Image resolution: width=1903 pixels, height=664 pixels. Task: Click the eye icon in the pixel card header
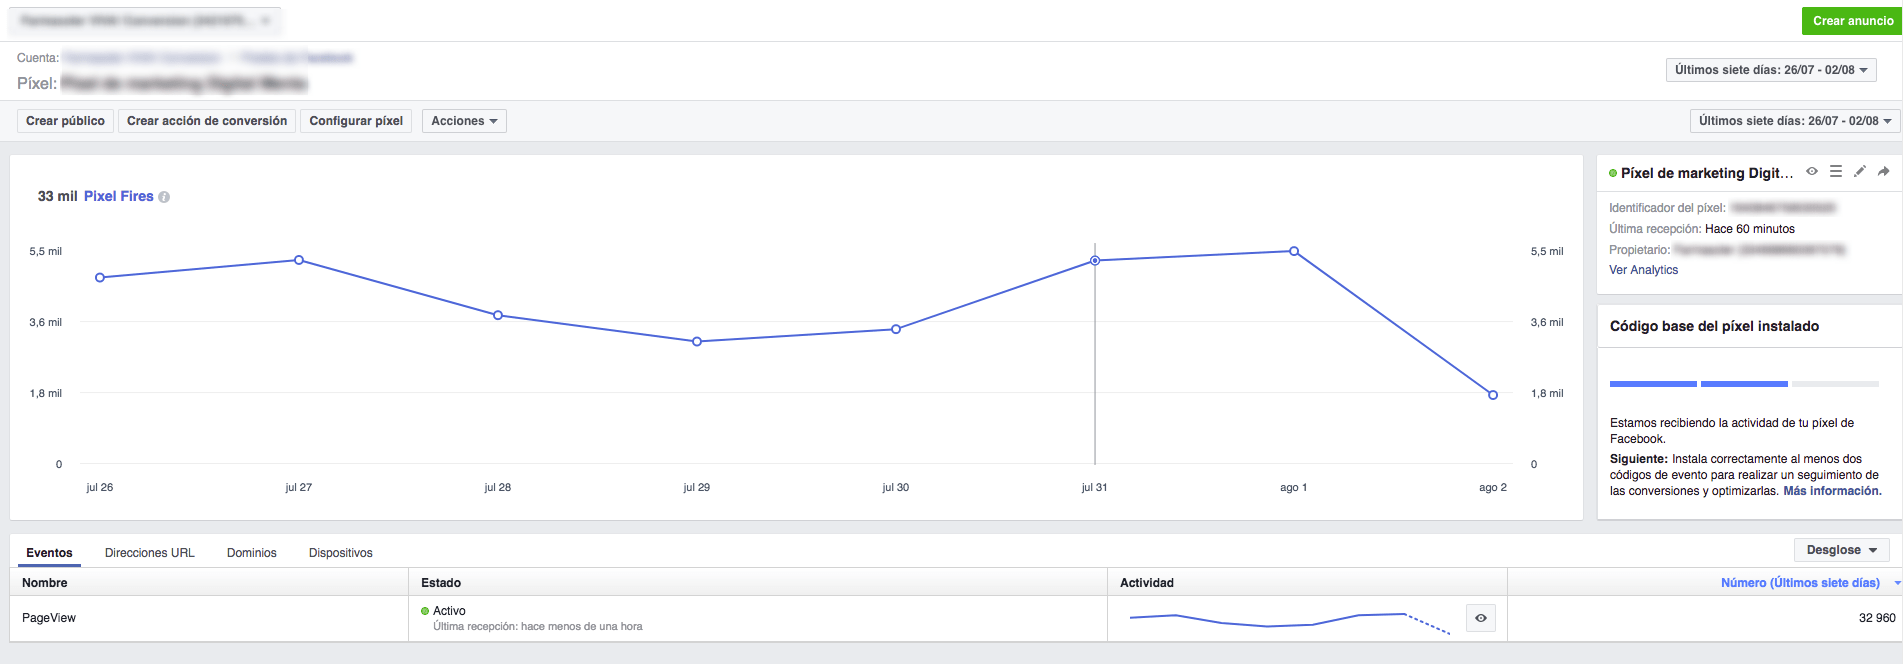[x=1812, y=172]
